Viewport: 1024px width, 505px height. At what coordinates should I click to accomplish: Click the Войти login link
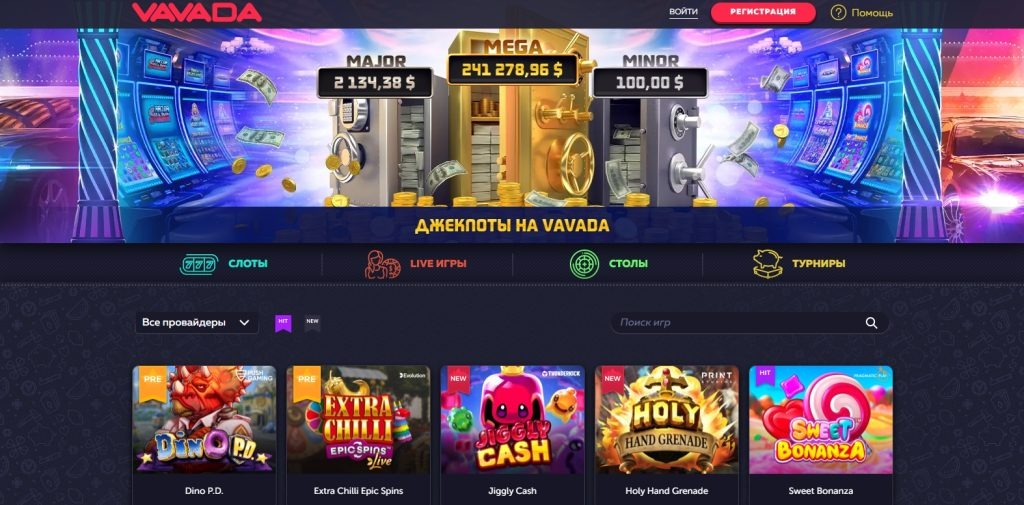click(x=683, y=12)
